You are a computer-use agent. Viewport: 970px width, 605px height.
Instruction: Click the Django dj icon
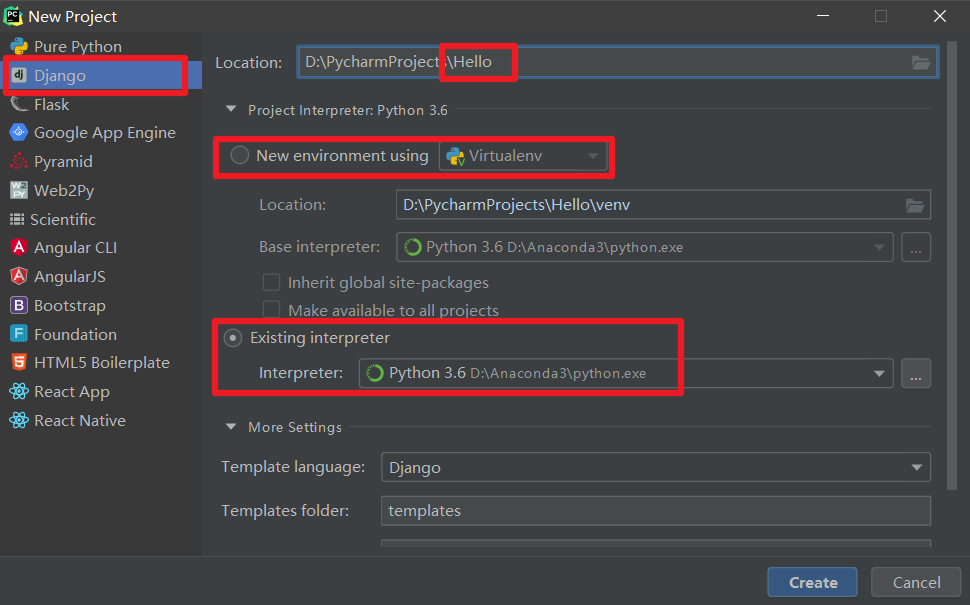[x=19, y=75]
